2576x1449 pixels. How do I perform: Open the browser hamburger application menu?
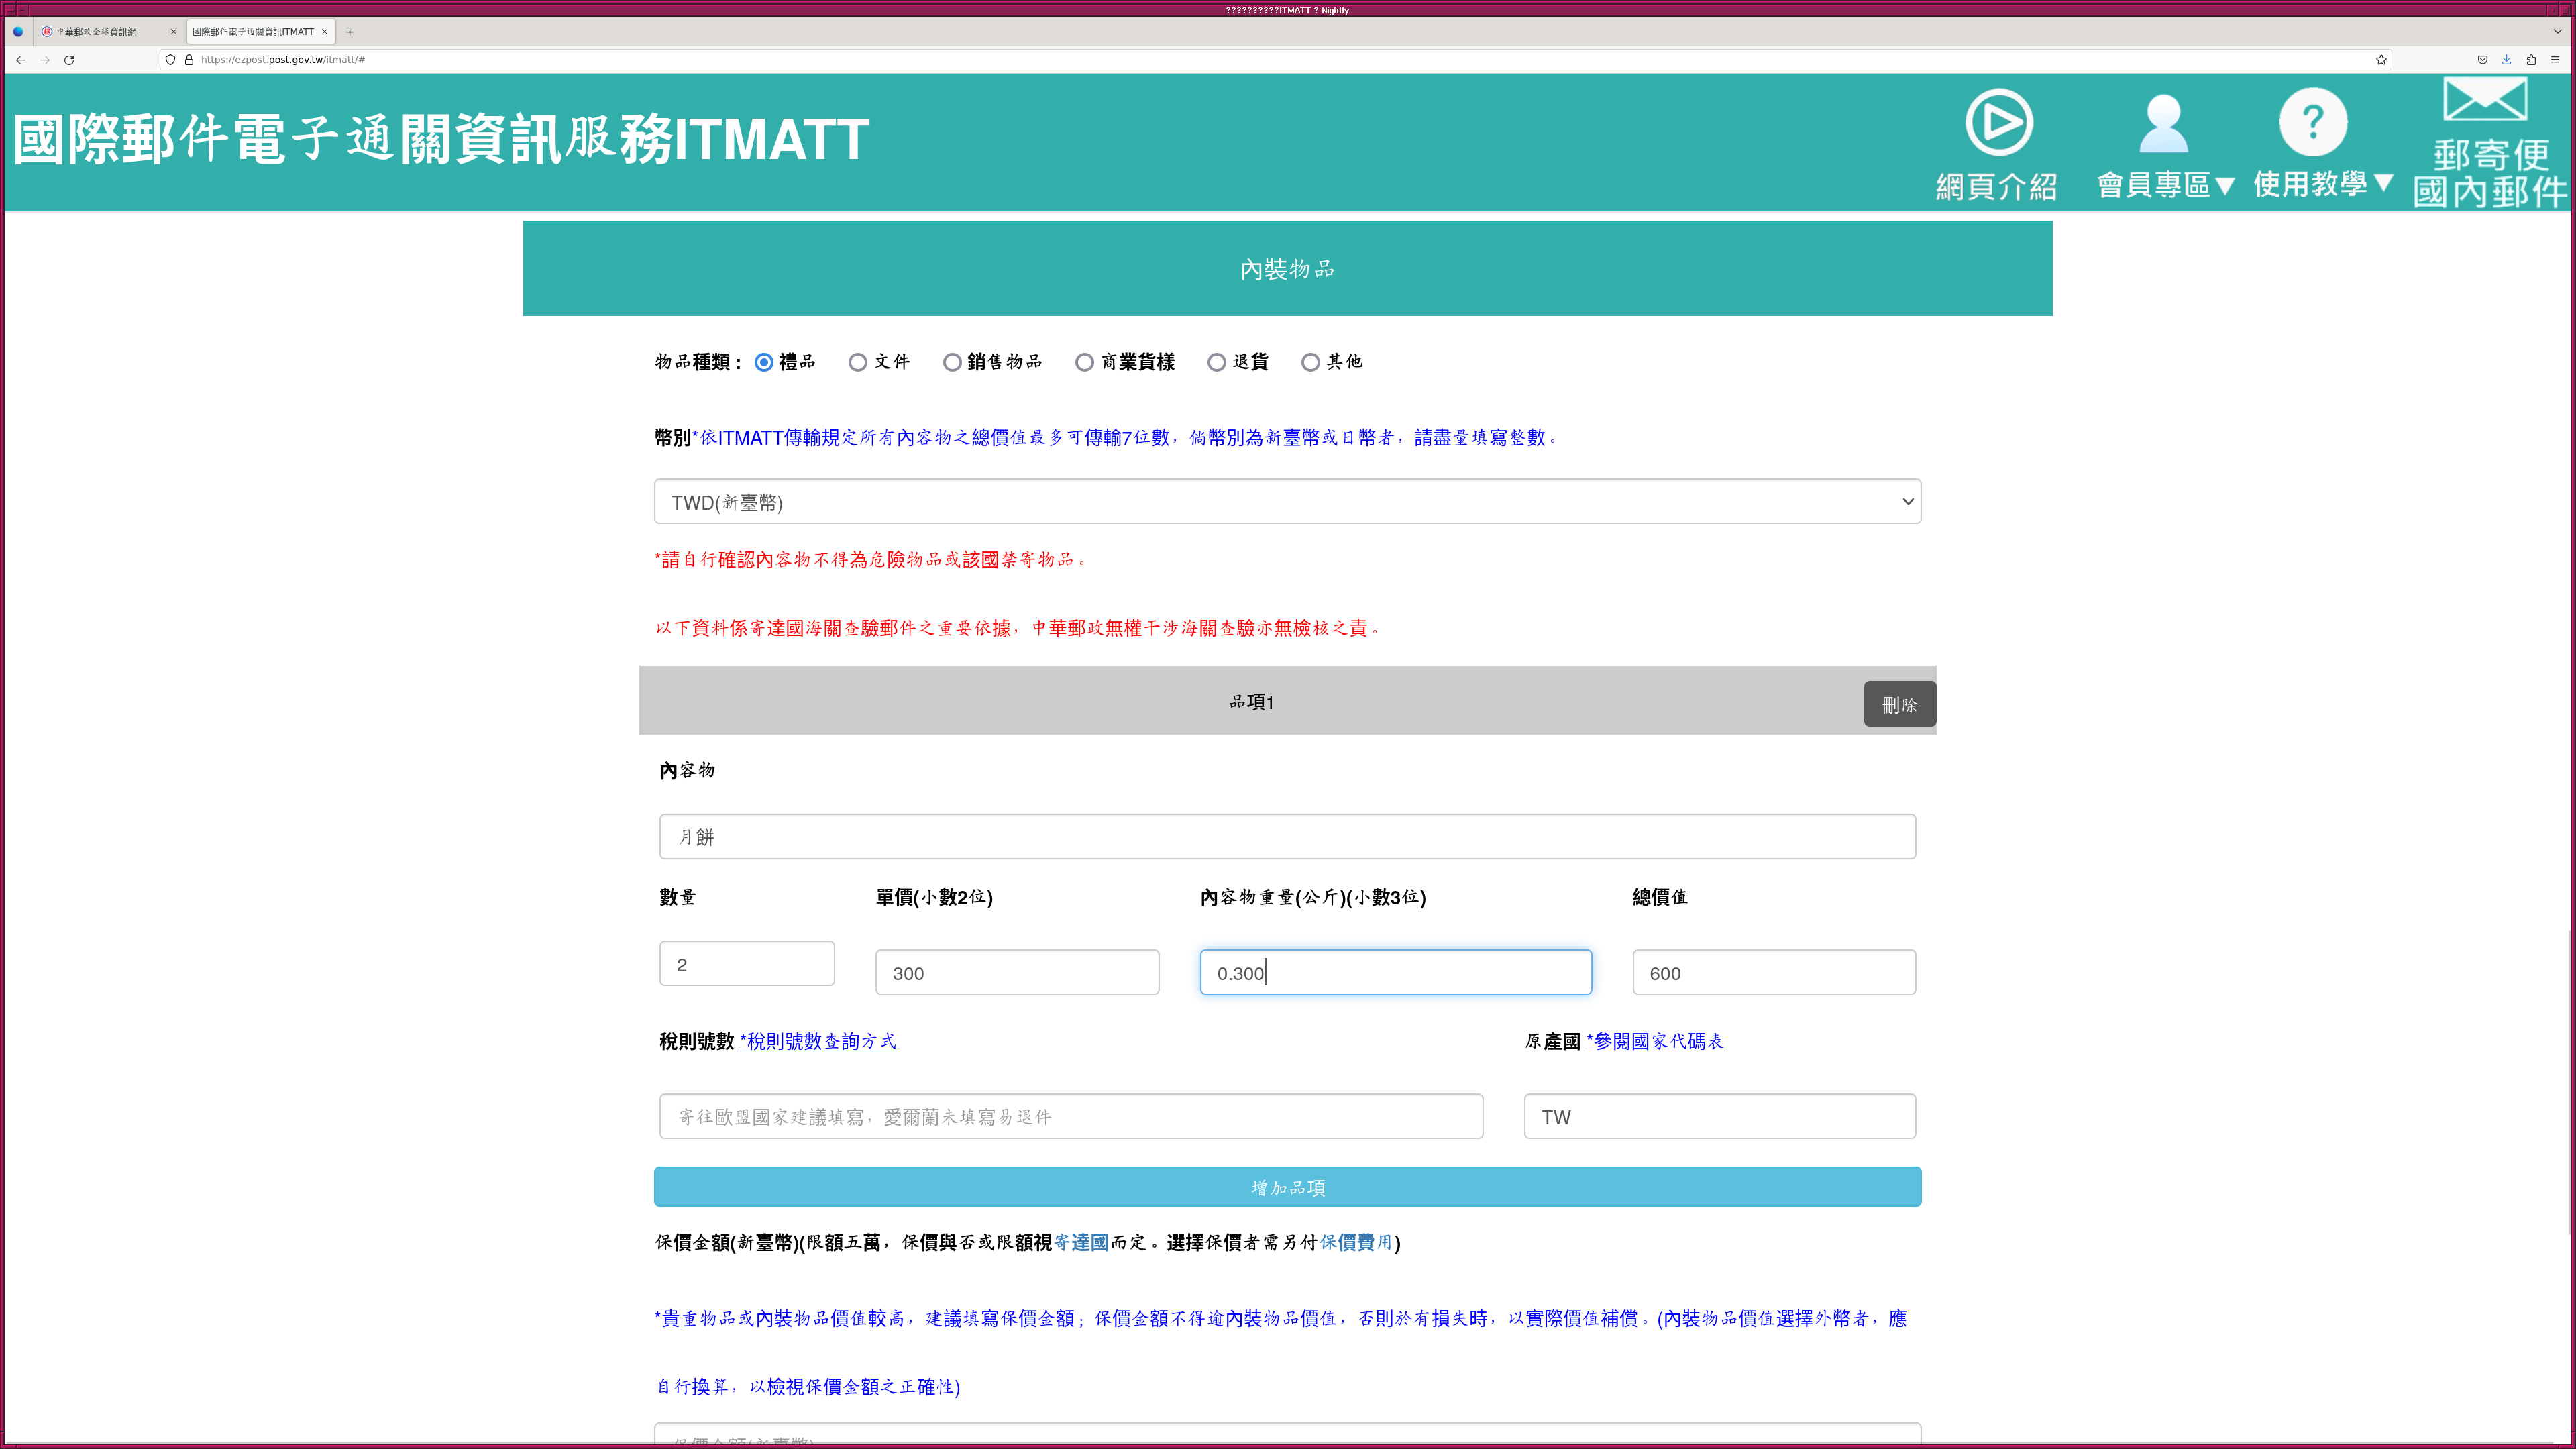2555,60
